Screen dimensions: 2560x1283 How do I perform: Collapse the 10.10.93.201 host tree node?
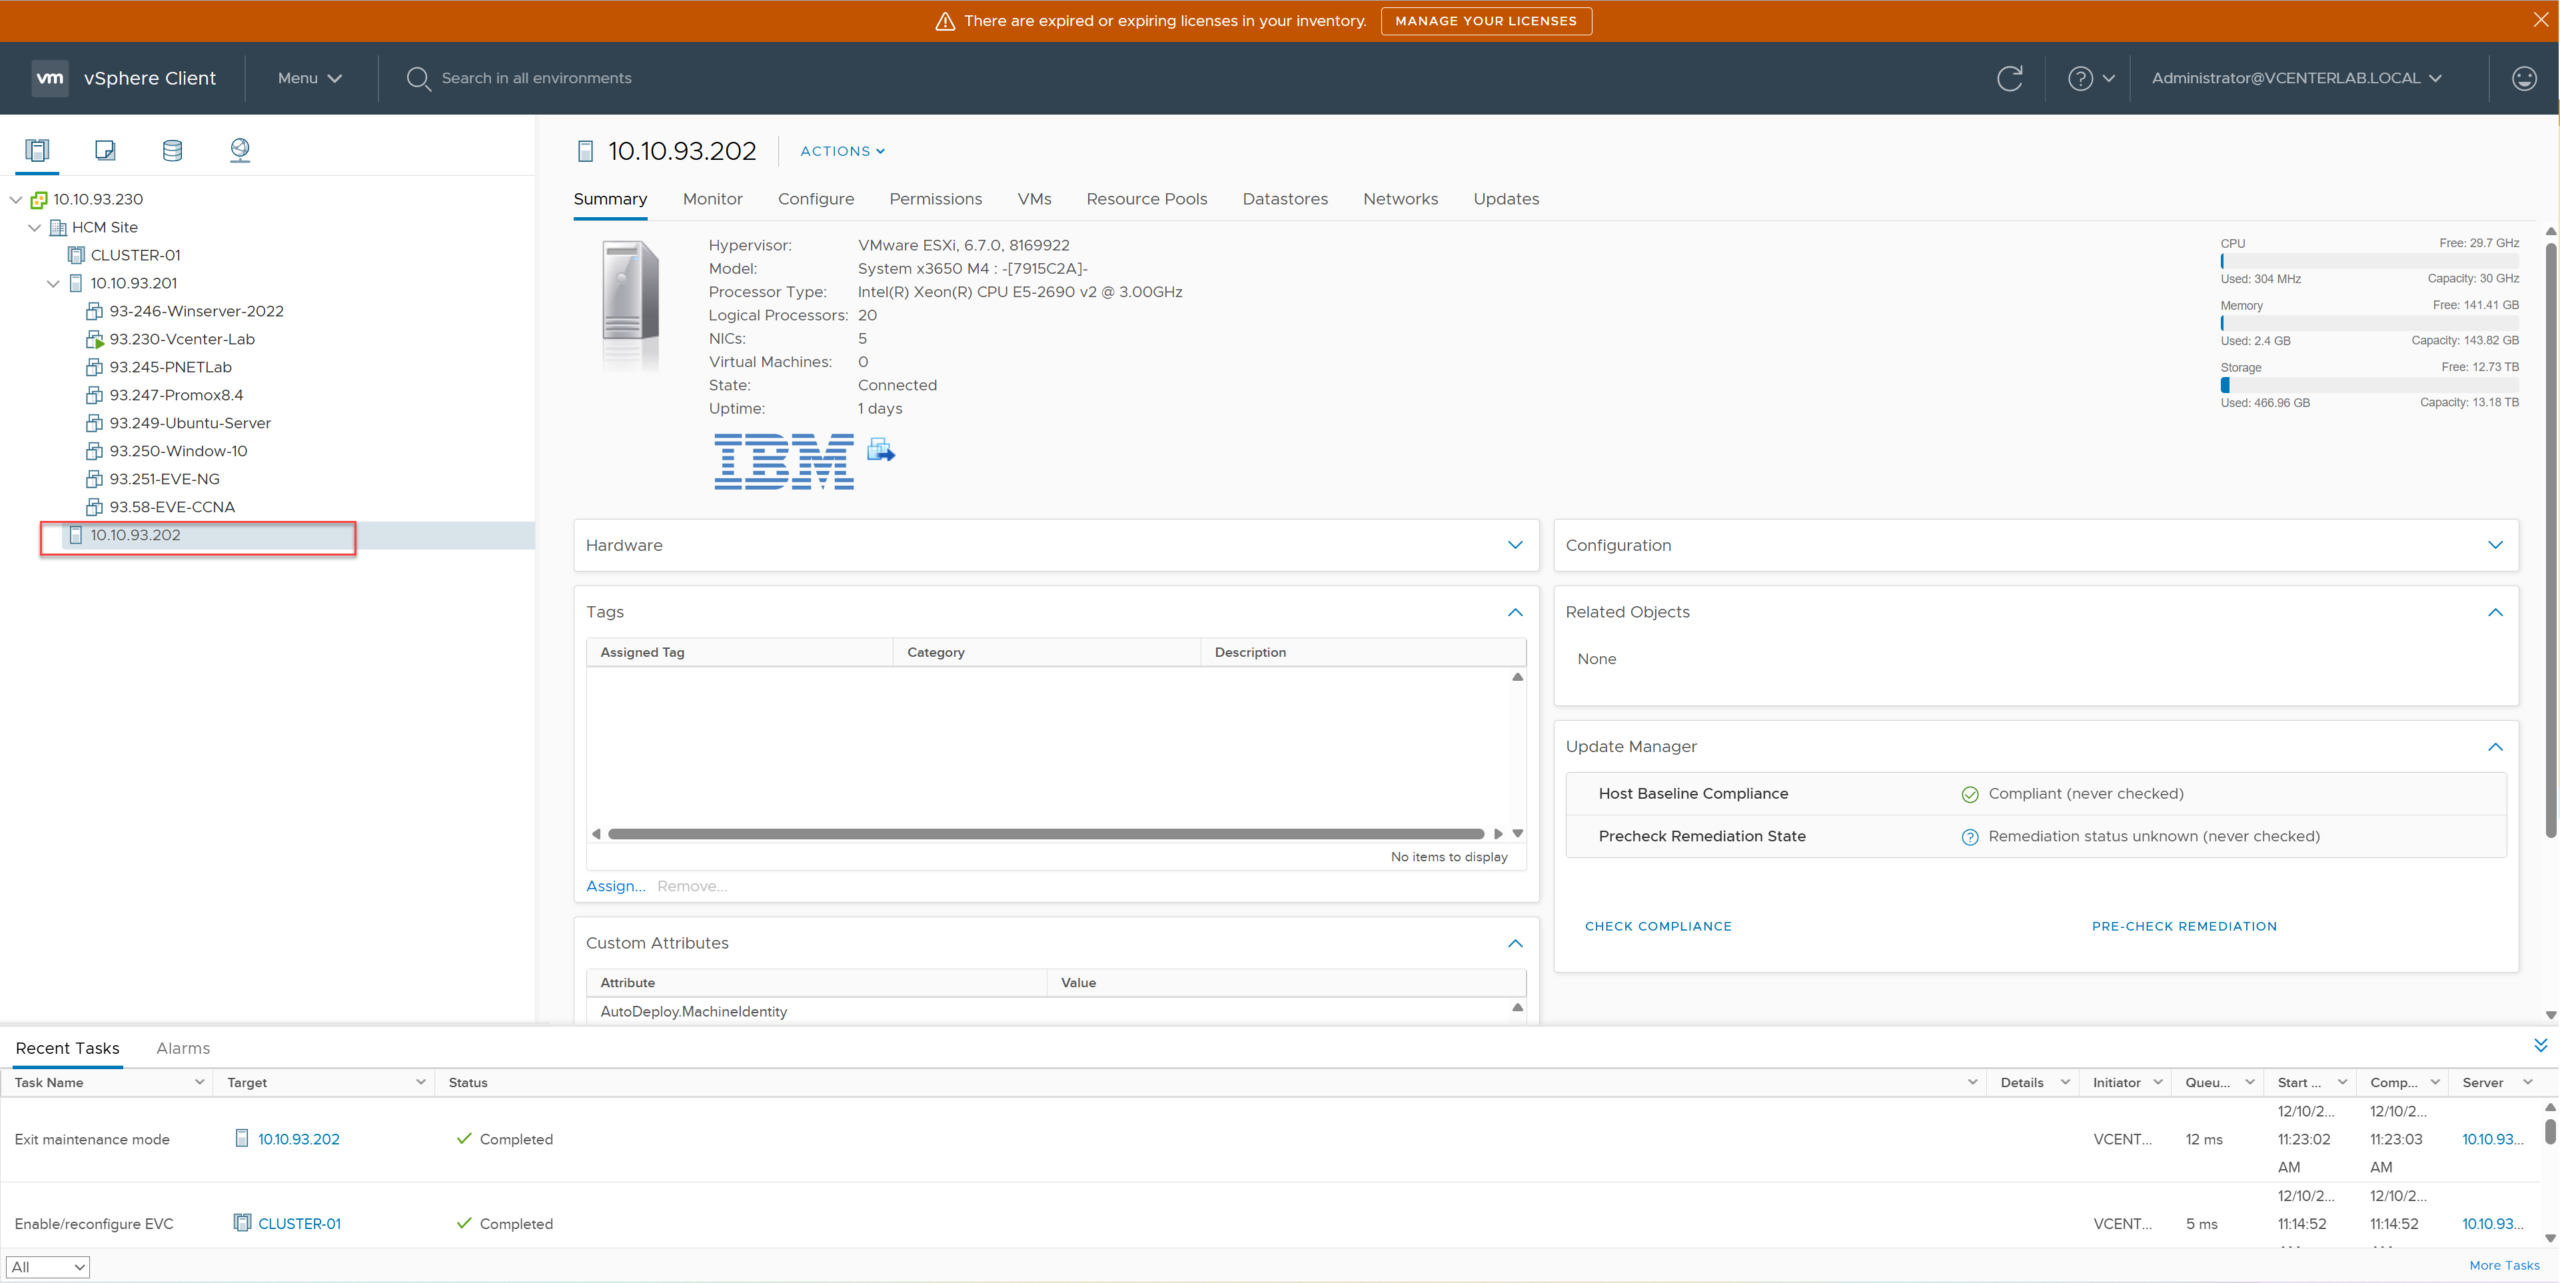click(53, 284)
